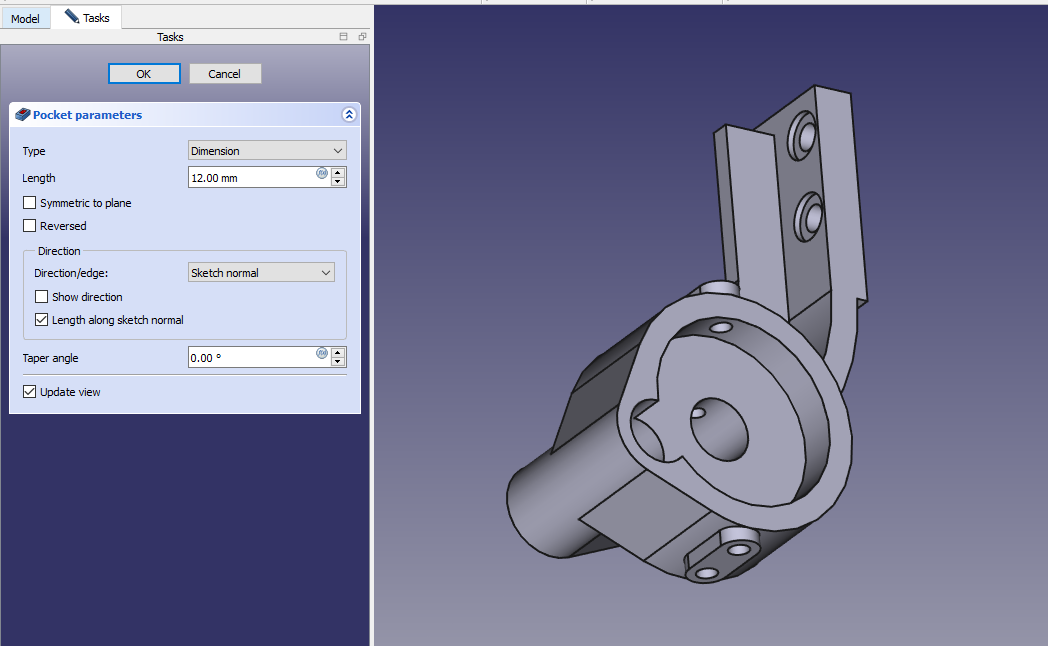Open expression editor icon in Taper angle field
The image size is (1048, 646).
322,353
